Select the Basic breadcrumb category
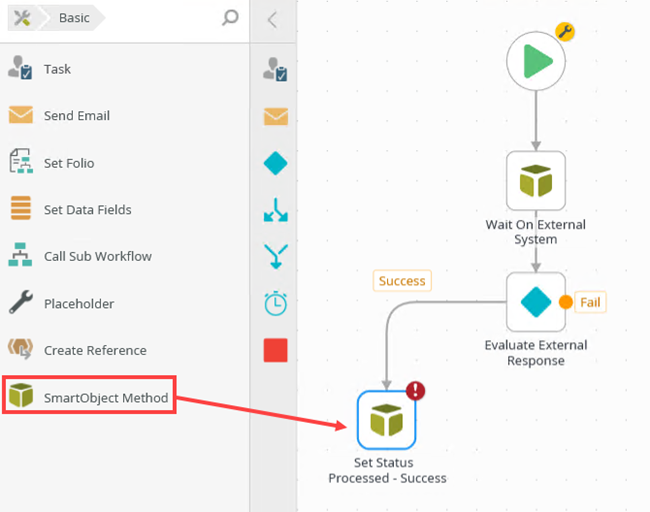The image size is (650, 512). pos(74,18)
